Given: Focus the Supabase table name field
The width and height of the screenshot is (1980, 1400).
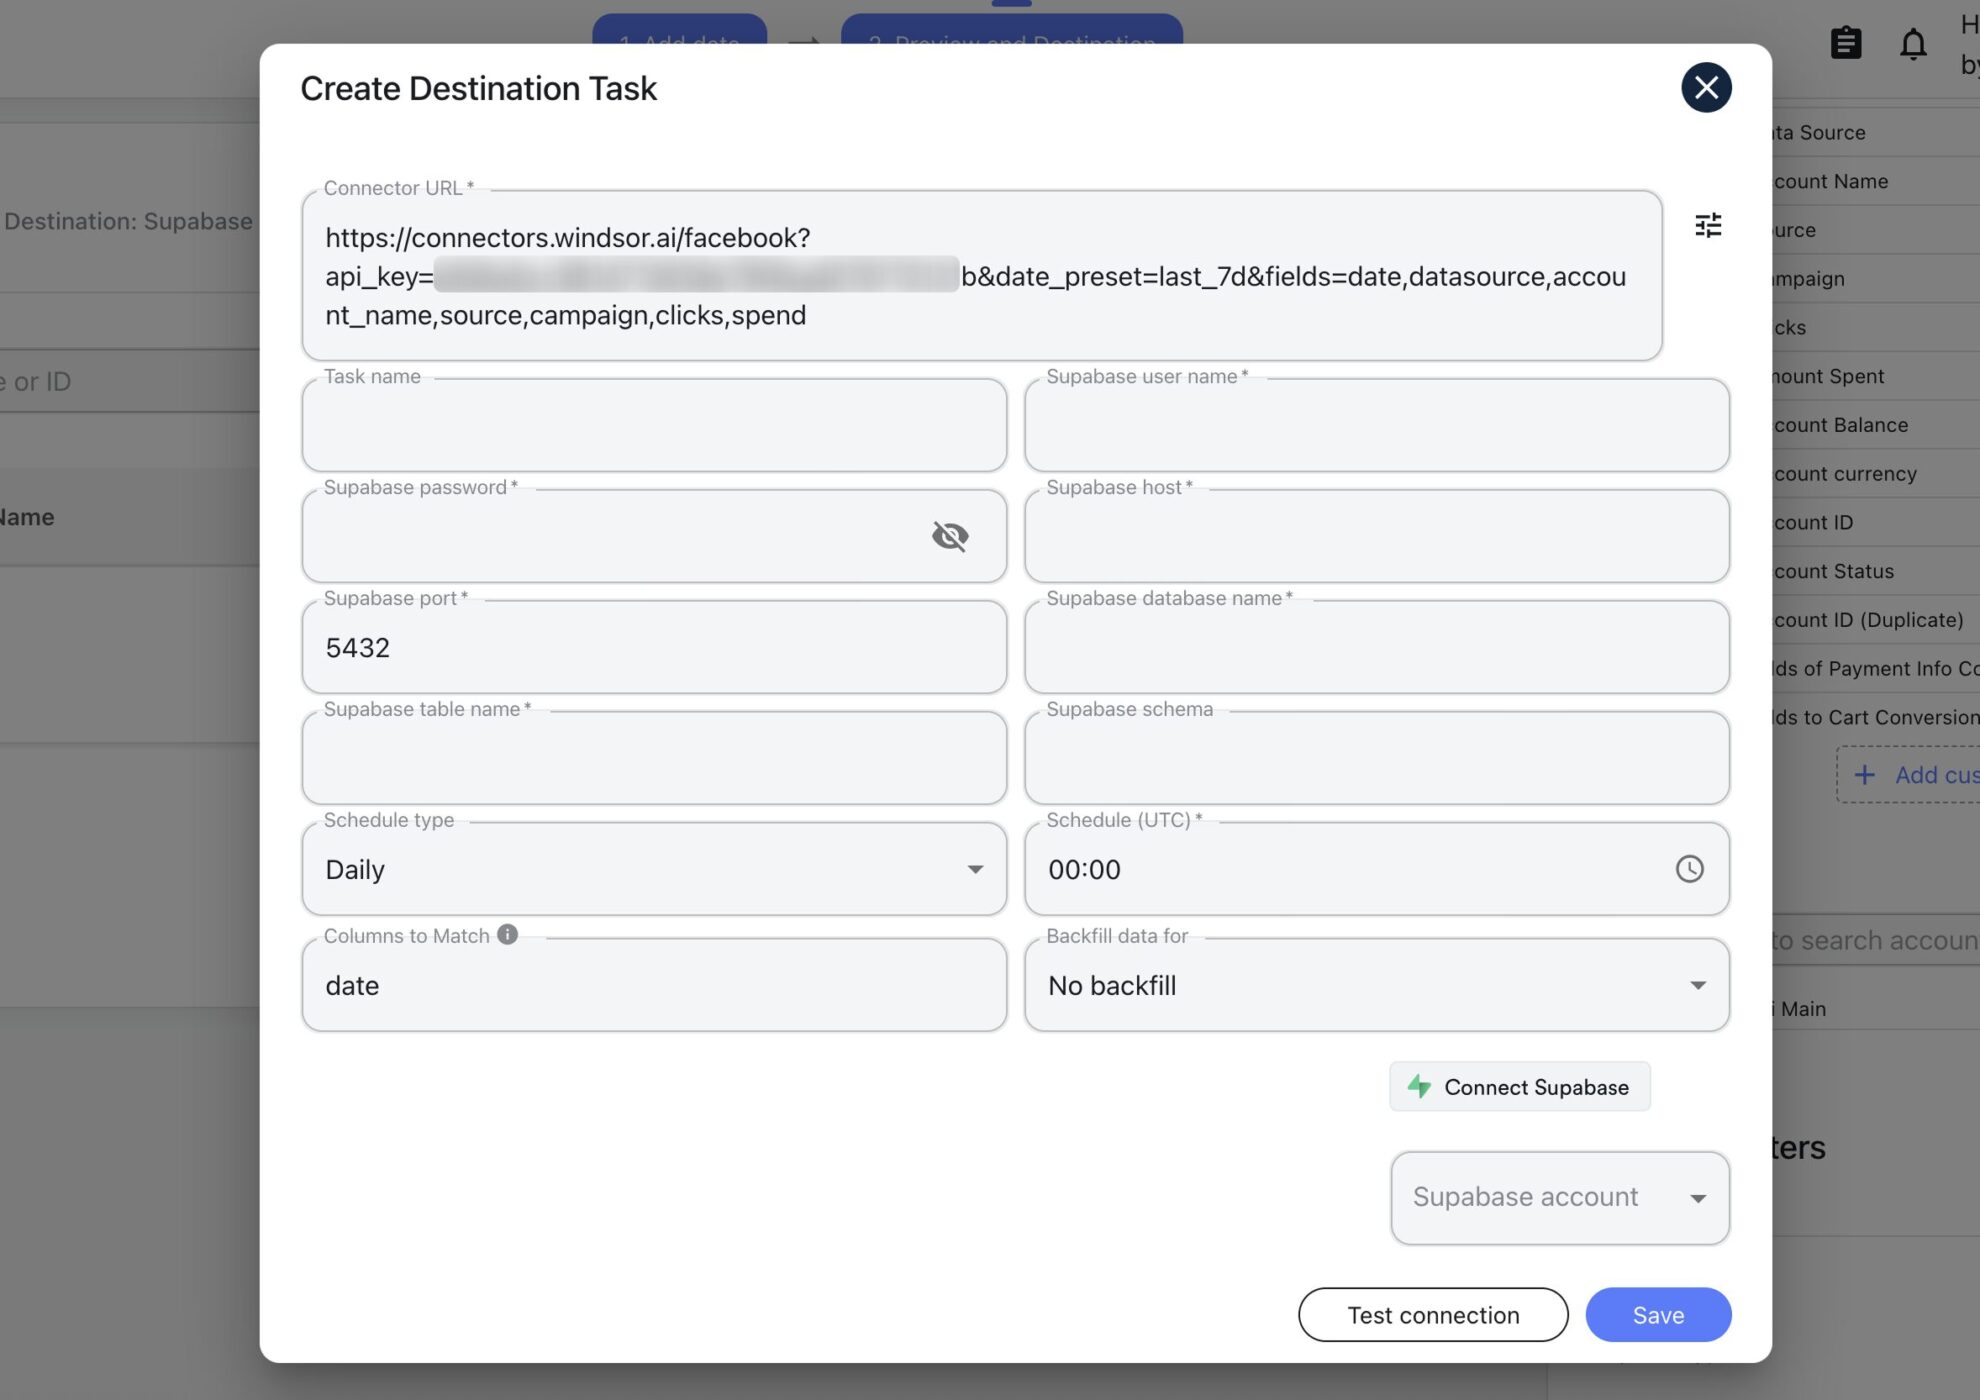Looking at the screenshot, I should (654, 758).
